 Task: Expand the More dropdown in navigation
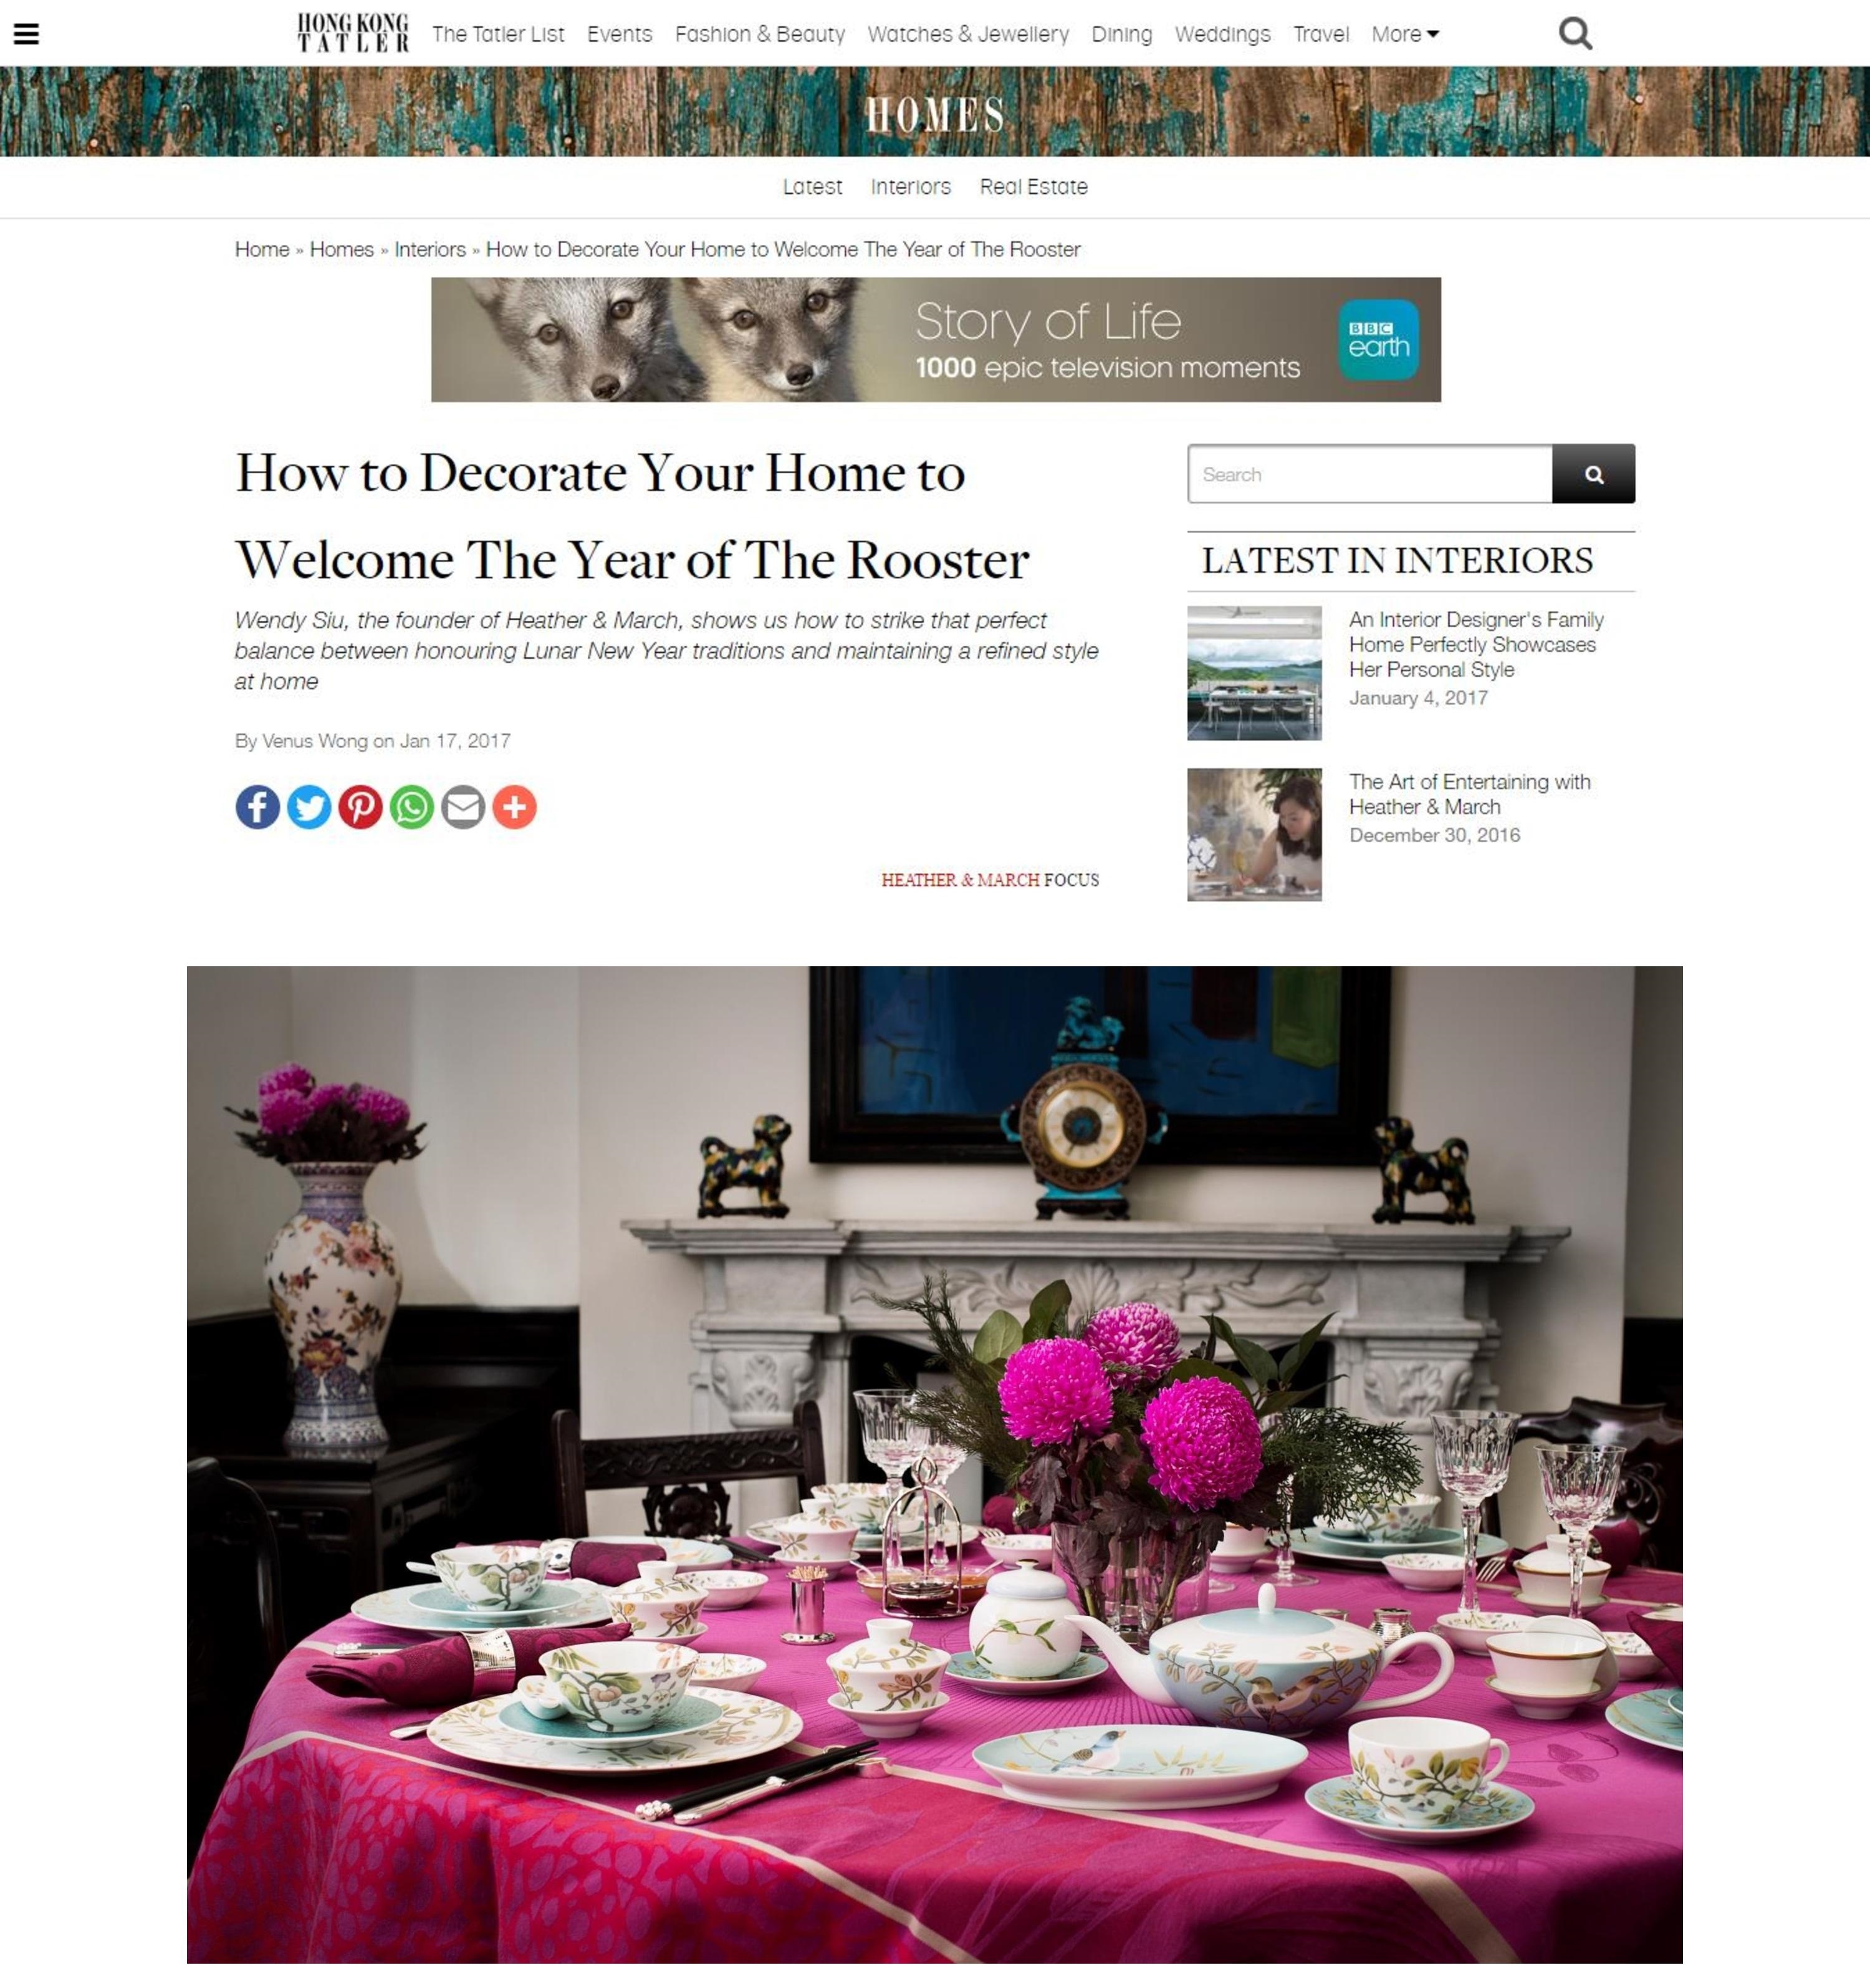(1404, 34)
